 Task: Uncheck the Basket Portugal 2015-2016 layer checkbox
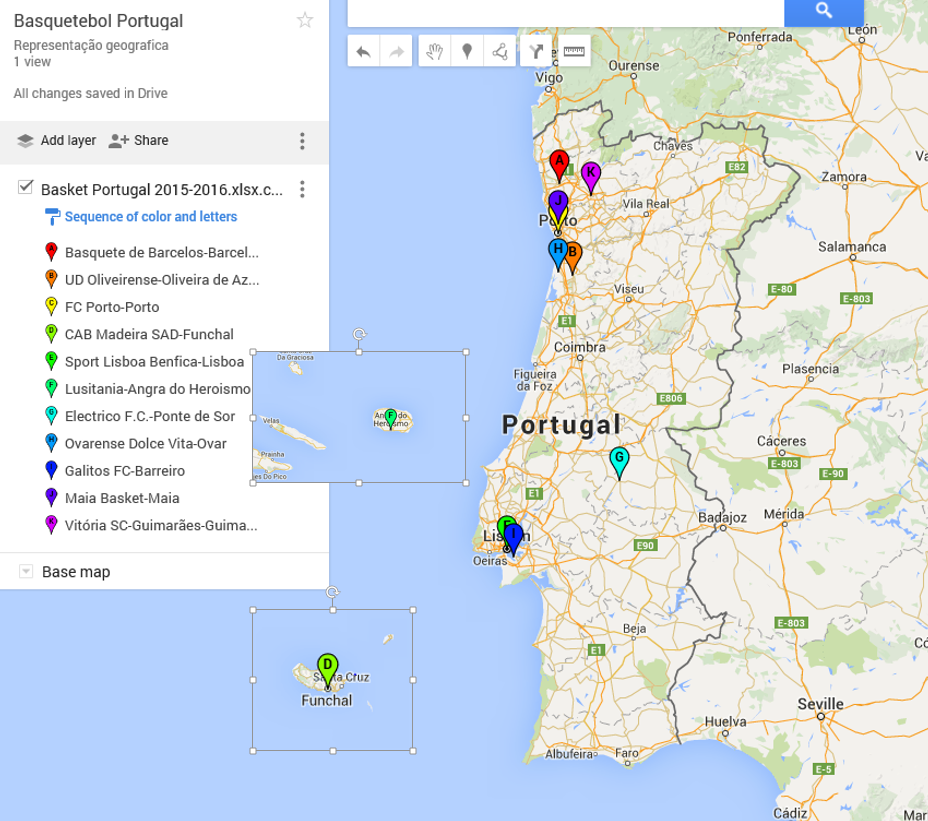pyautogui.click(x=25, y=187)
